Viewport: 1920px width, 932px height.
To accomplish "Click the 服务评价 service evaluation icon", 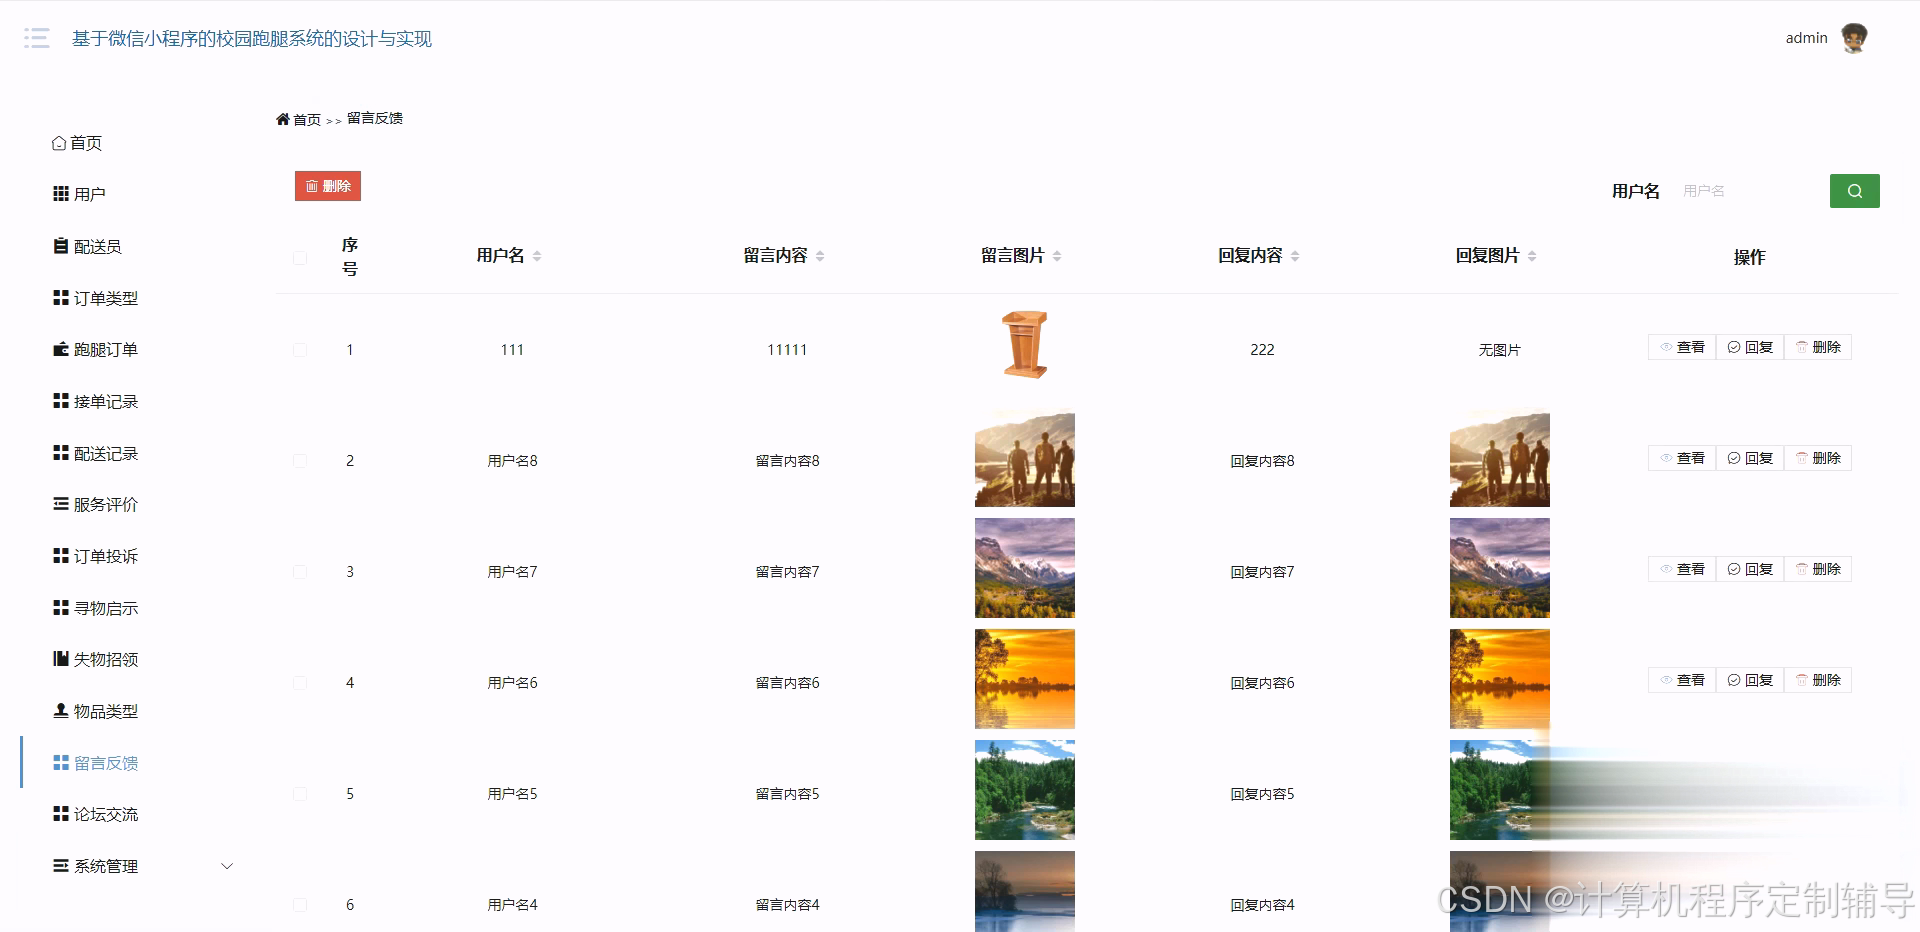I will pos(59,504).
